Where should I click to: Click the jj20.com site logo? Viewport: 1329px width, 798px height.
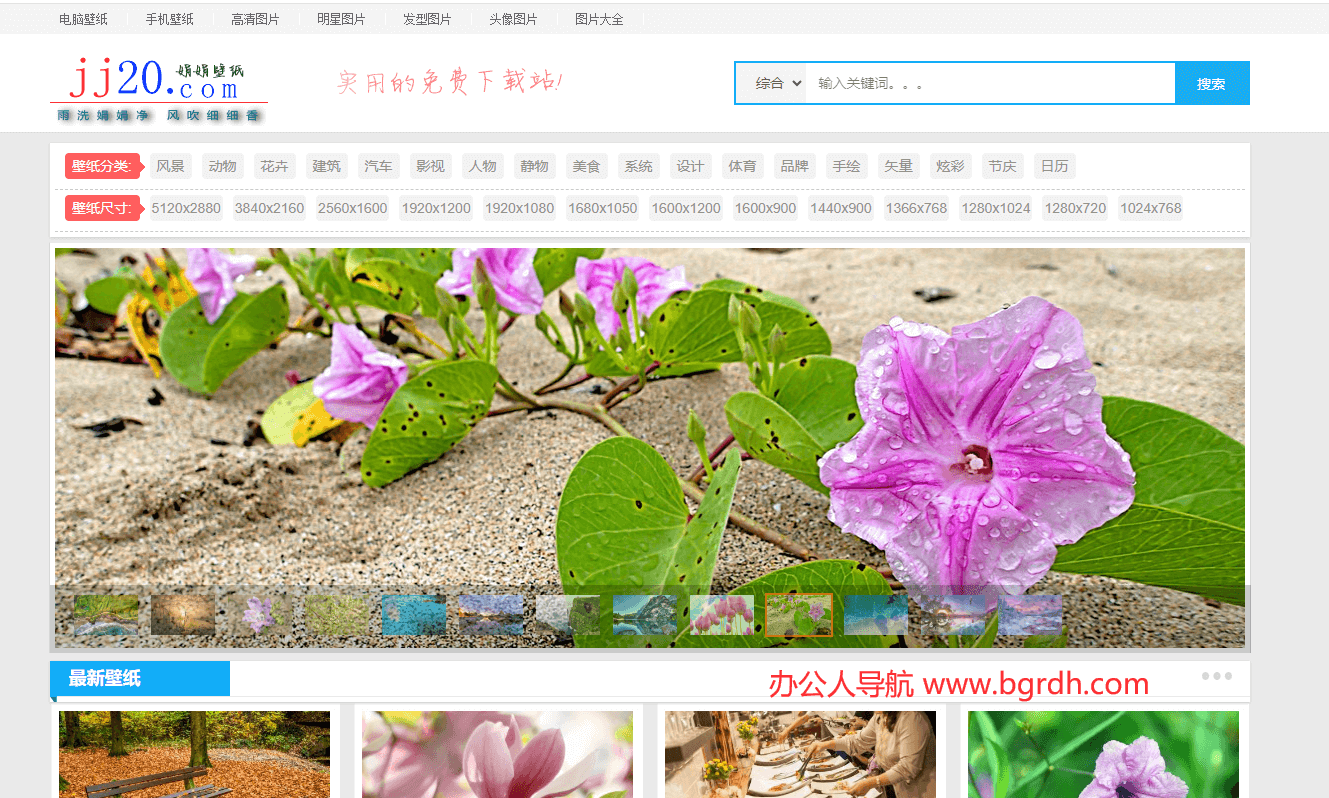[x=159, y=88]
